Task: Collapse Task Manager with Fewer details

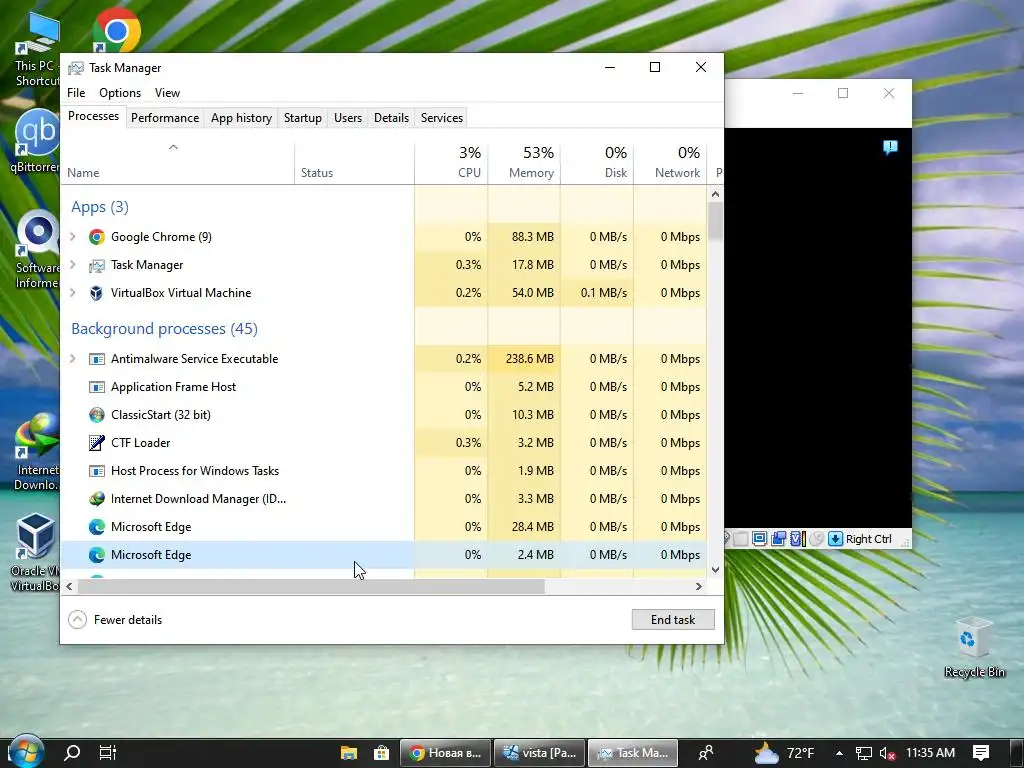Action: pos(115,620)
